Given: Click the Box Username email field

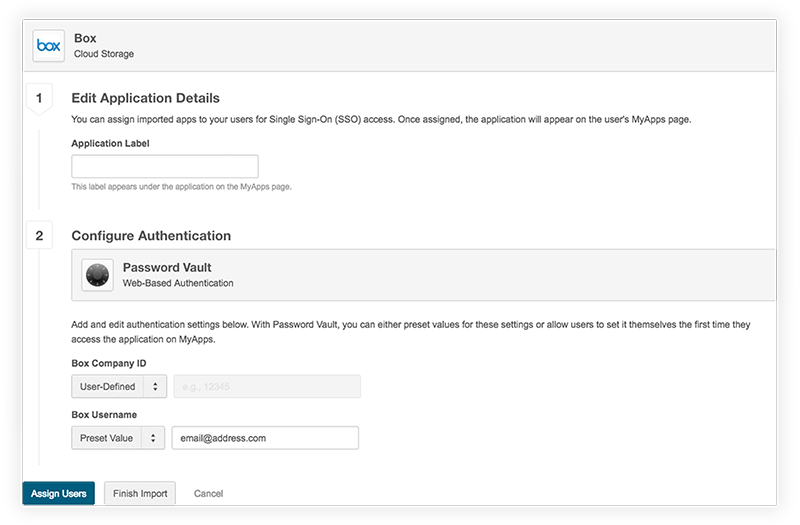Looking at the screenshot, I should pyautogui.click(x=265, y=438).
